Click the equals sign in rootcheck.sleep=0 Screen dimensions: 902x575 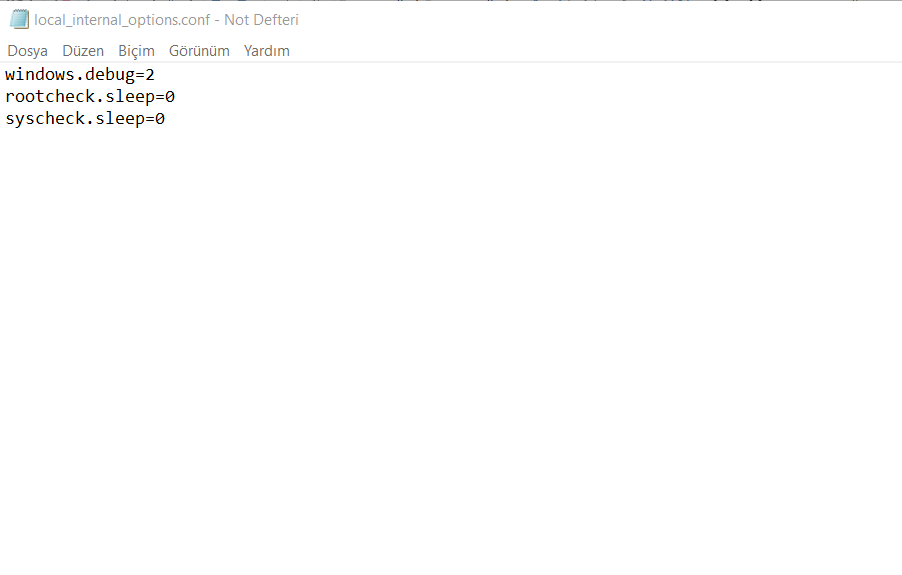(x=159, y=96)
